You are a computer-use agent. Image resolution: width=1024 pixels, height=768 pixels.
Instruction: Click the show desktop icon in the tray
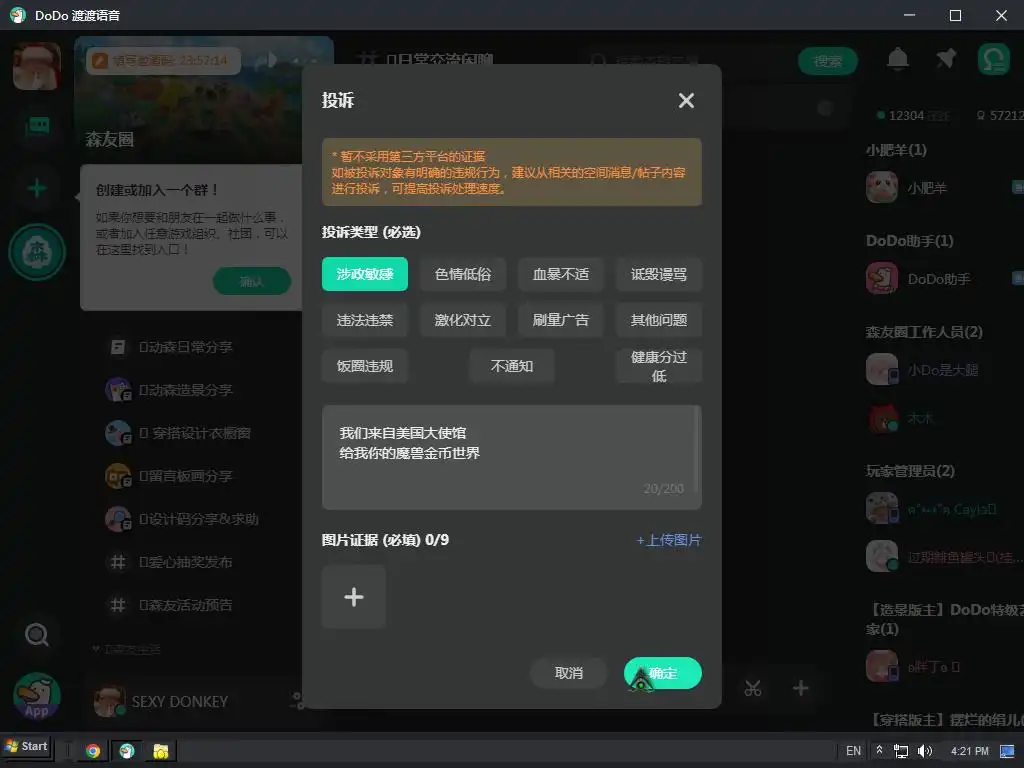1007,751
